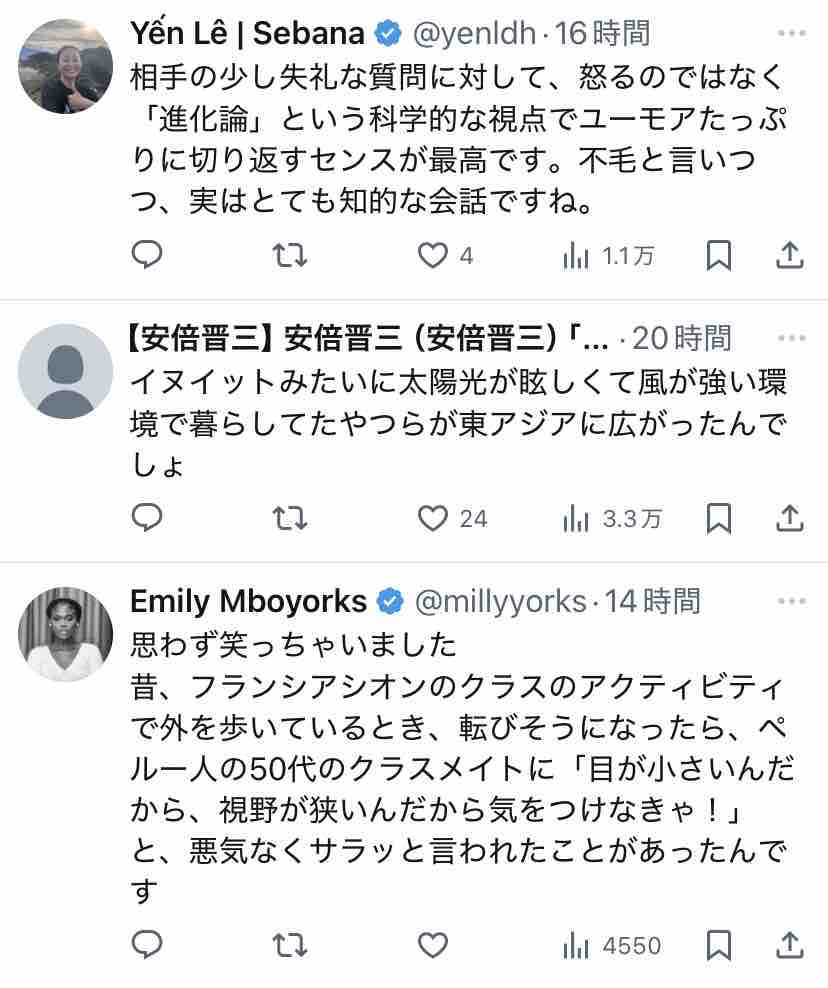
Task: Open more options for Emily Mboyorks' tweet
Action: pos(791,601)
